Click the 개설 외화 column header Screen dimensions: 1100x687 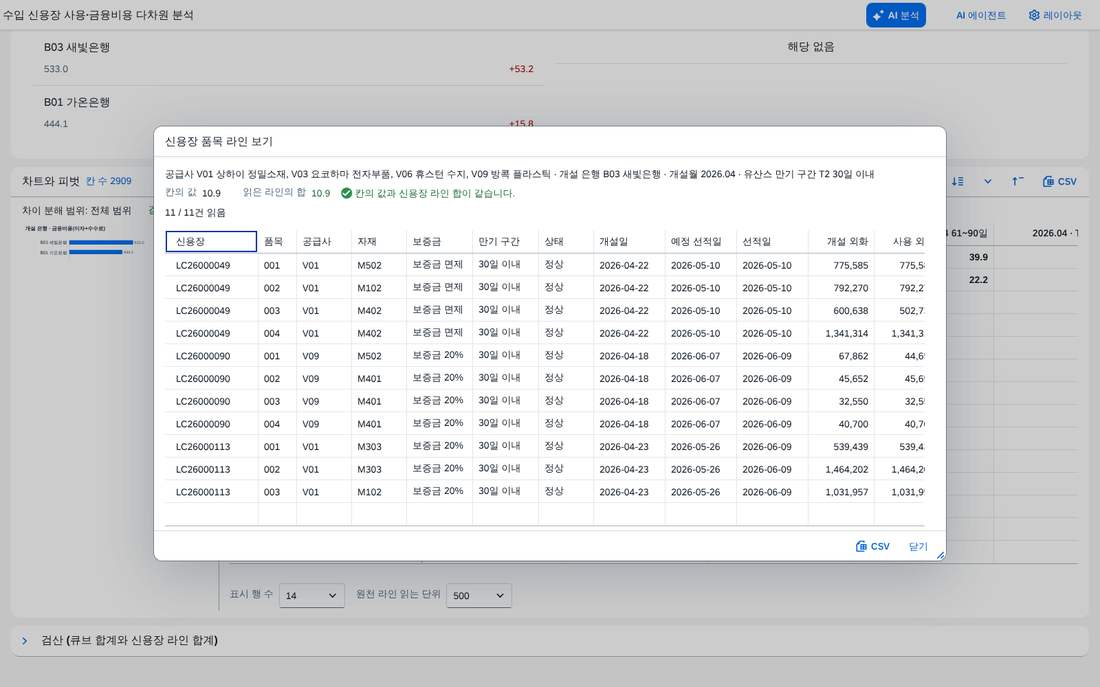[840, 241]
